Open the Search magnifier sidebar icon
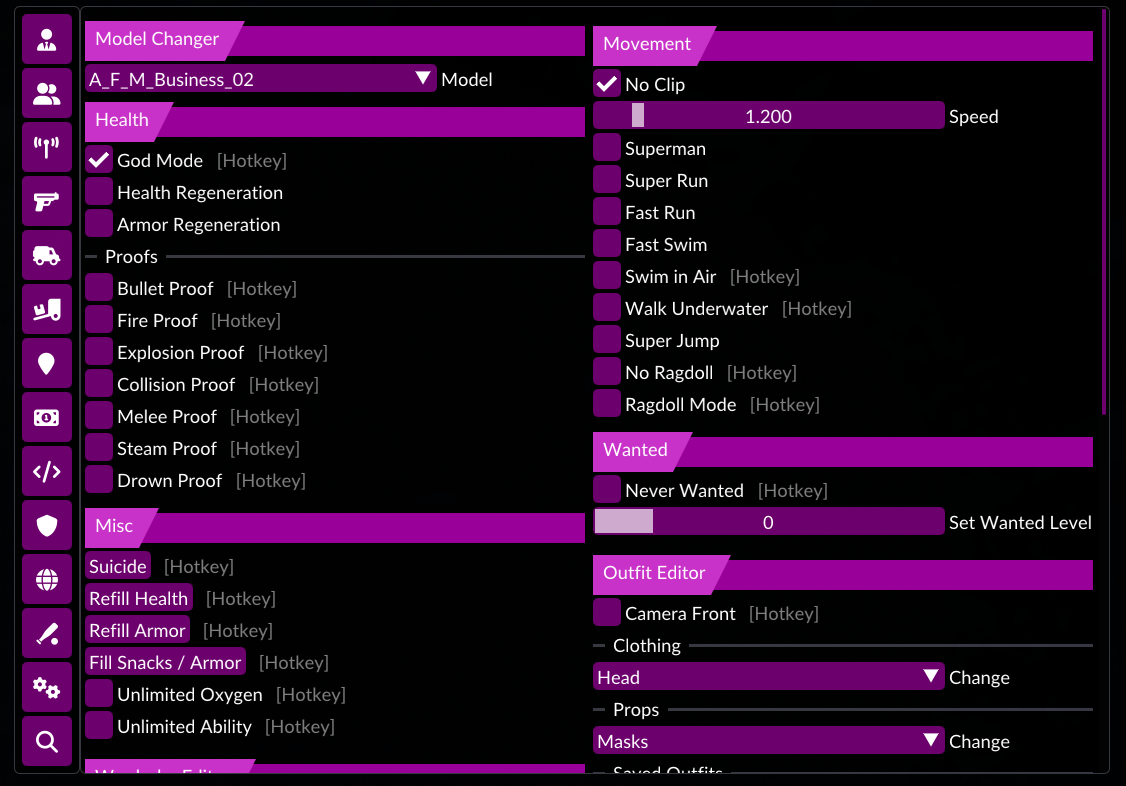Screen dimensions: 1126x786 (47, 741)
